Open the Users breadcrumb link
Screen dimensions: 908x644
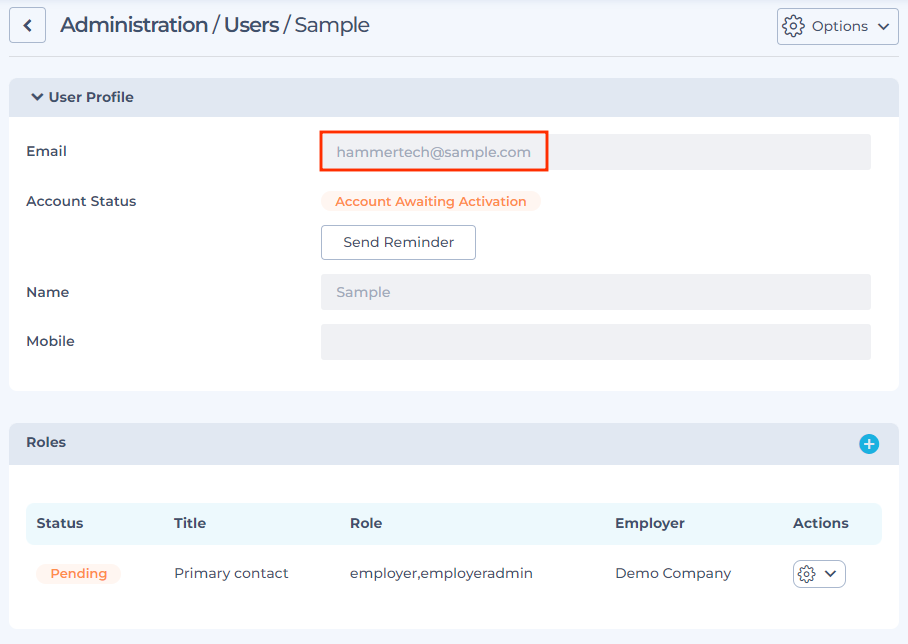(251, 25)
